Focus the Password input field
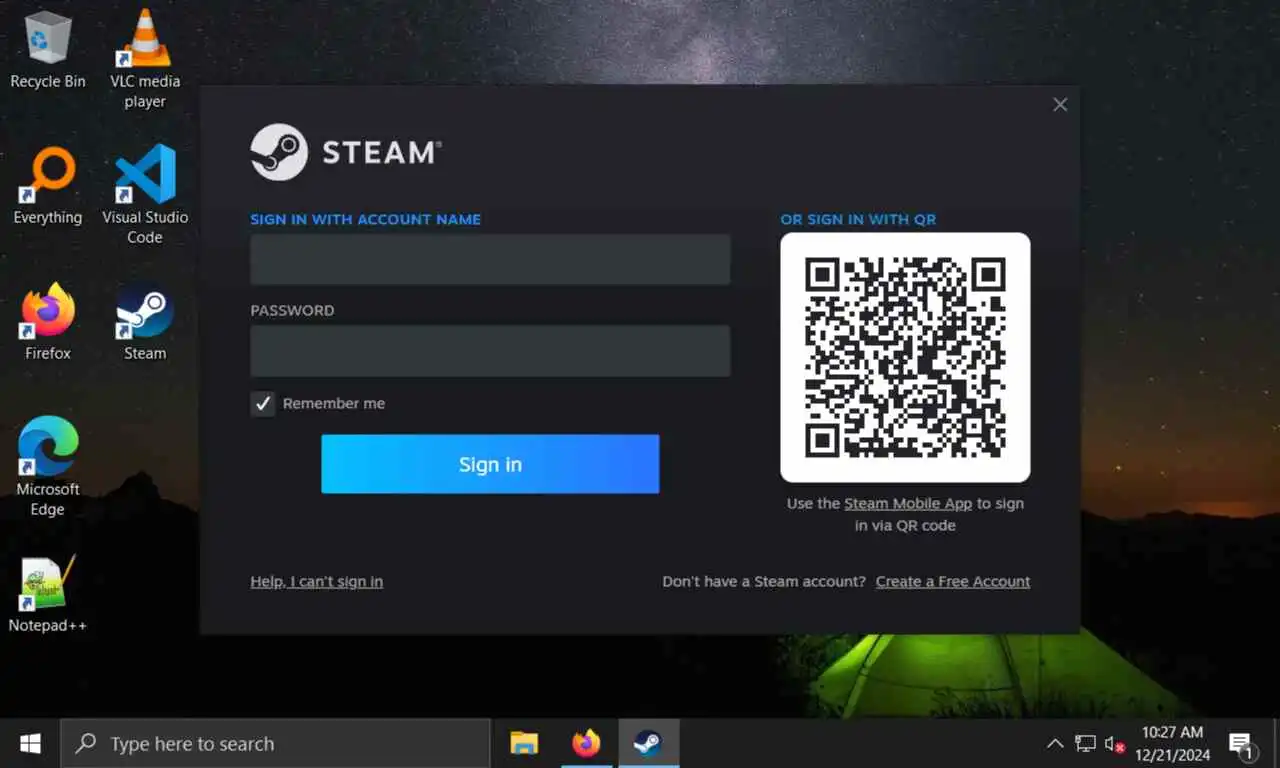Screen dimensions: 1280x768 pos(490,351)
